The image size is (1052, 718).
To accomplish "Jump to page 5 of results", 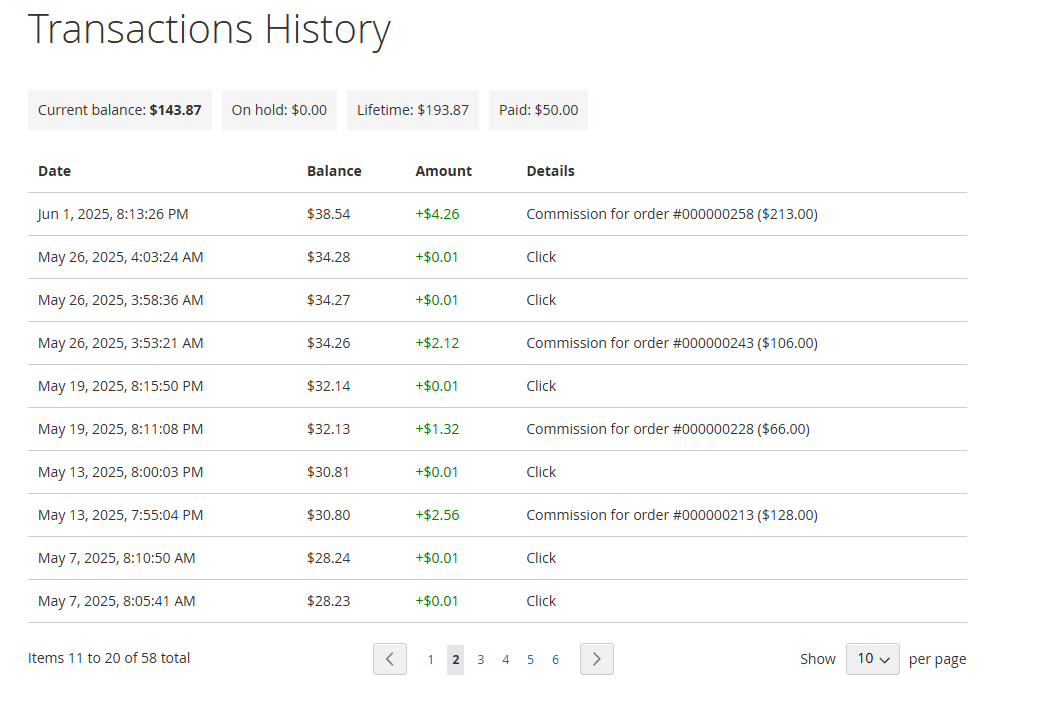I will click(x=530, y=659).
